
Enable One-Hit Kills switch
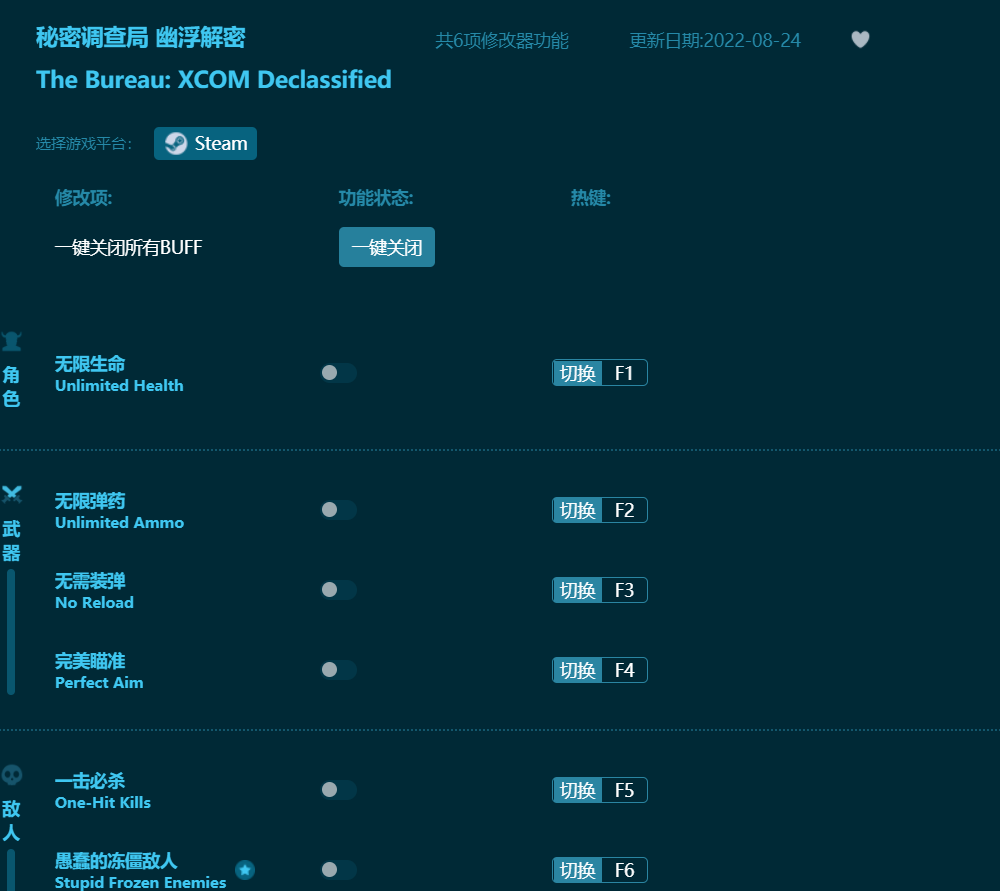coord(339,790)
